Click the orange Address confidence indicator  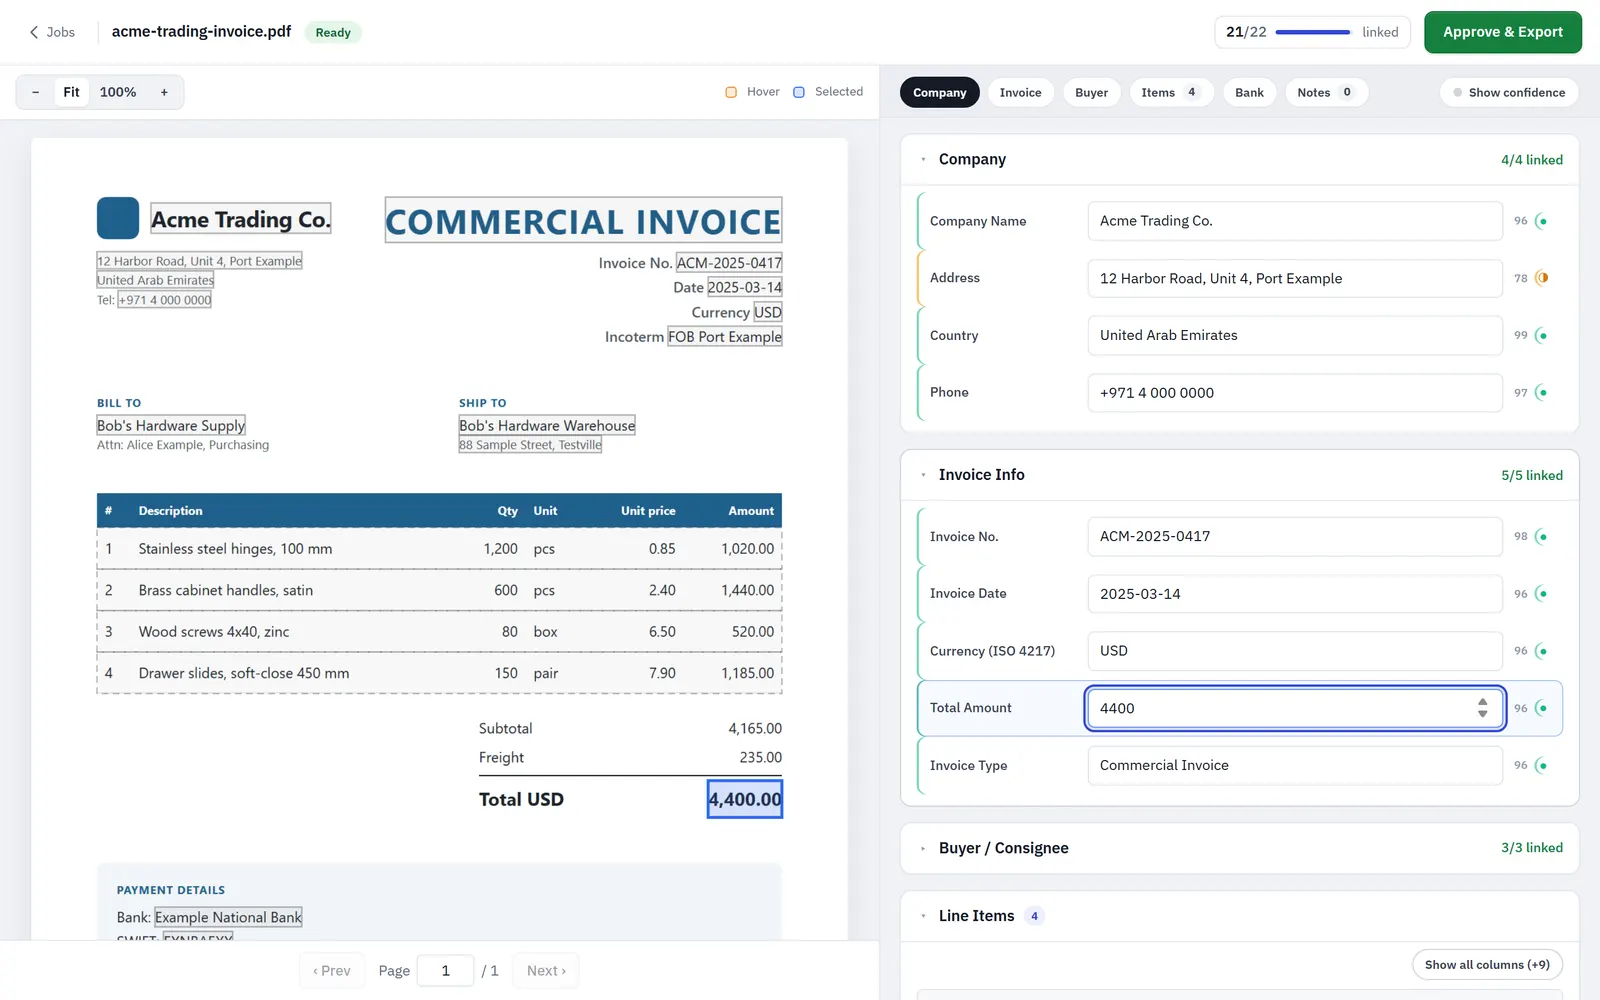pyautogui.click(x=1542, y=278)
